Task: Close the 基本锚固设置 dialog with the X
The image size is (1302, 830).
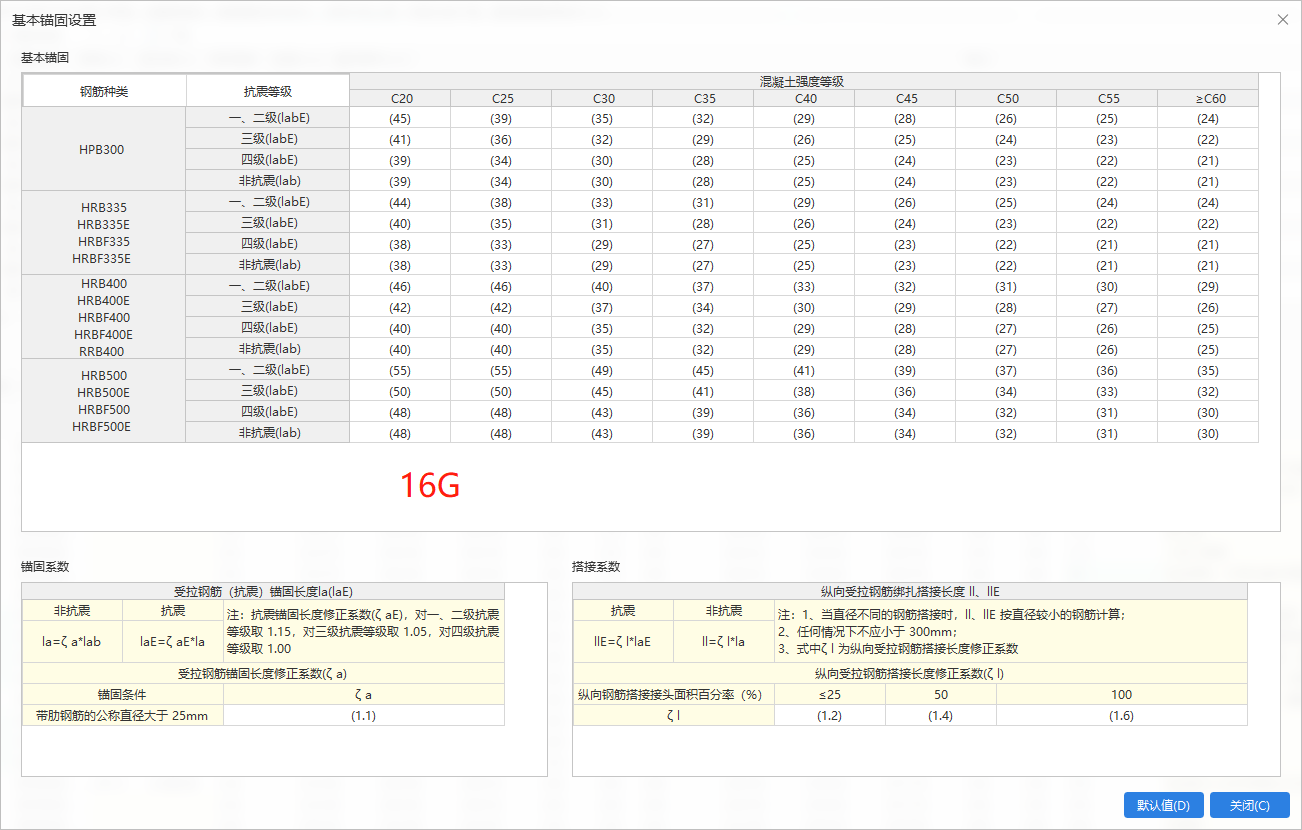Action: (x=1283, y=19)
